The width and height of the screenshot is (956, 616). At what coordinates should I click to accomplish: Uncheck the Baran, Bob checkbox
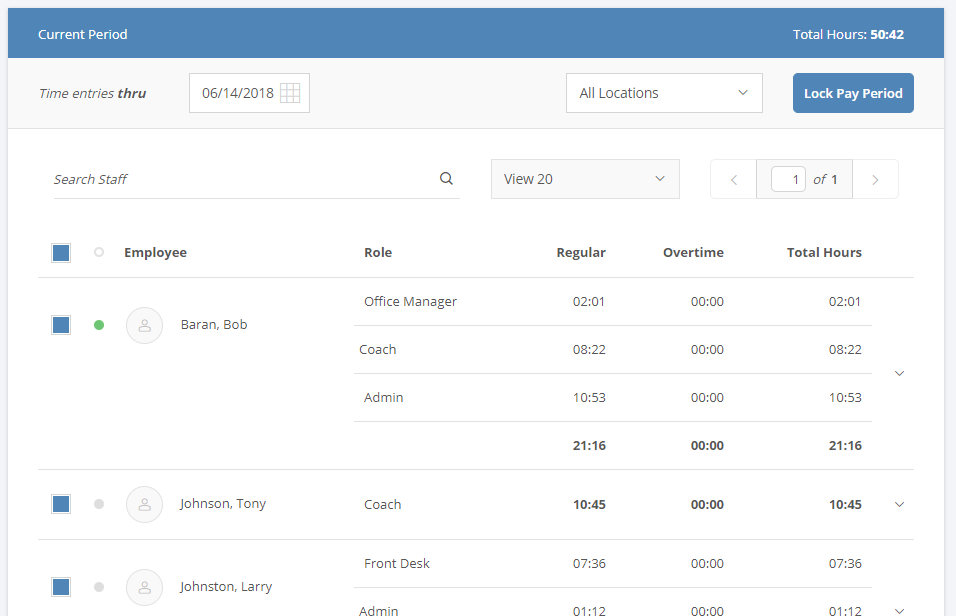pyautogui.click(x=61, y=325)
